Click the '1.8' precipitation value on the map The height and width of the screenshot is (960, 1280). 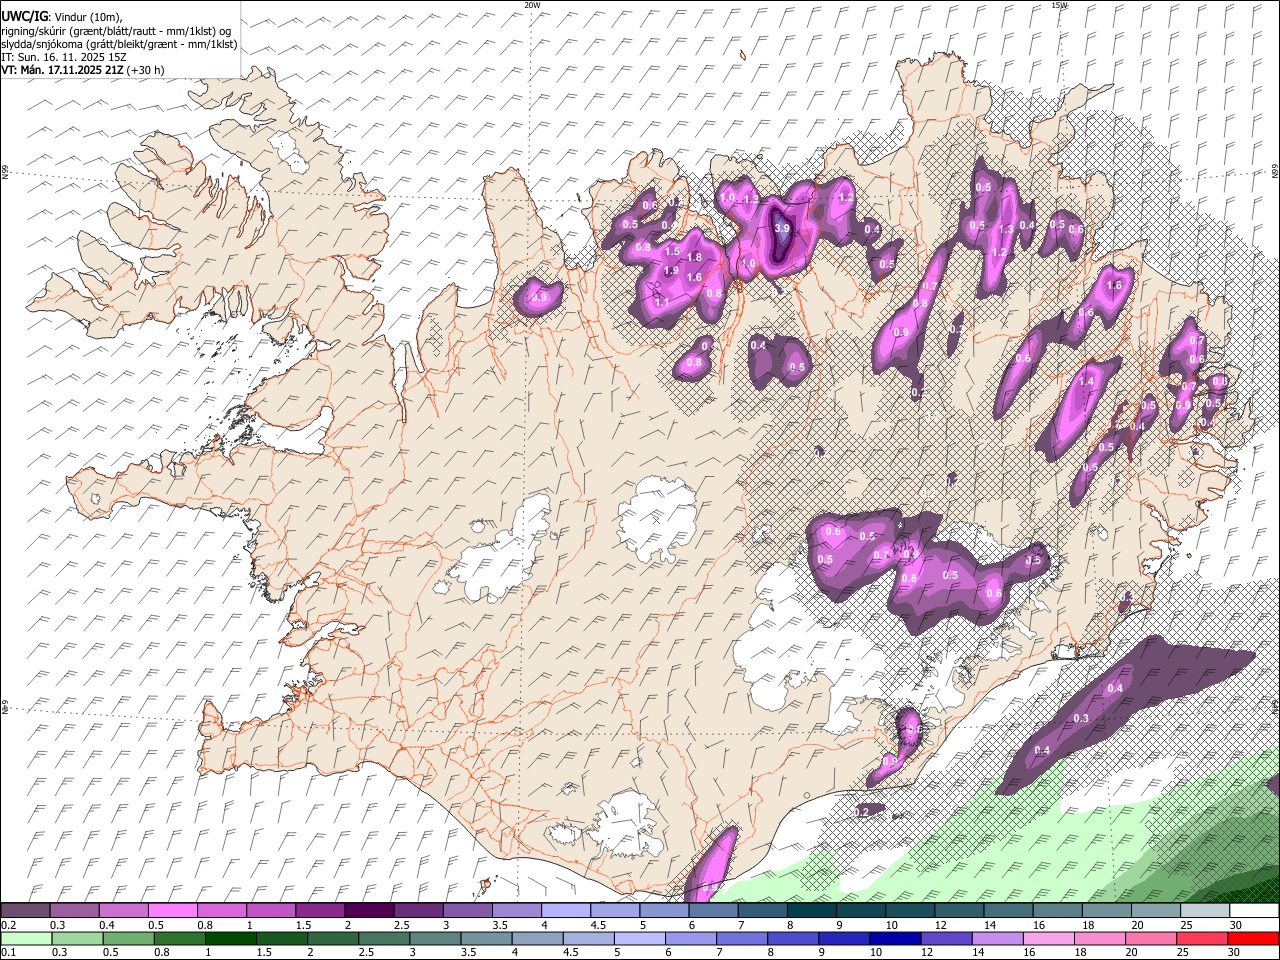coord(694,257)
